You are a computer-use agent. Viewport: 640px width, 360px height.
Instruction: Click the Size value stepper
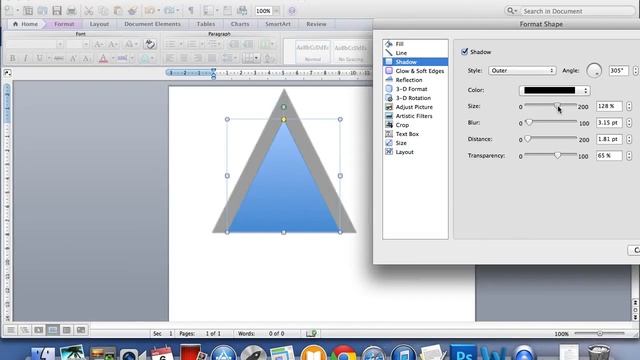629,106
